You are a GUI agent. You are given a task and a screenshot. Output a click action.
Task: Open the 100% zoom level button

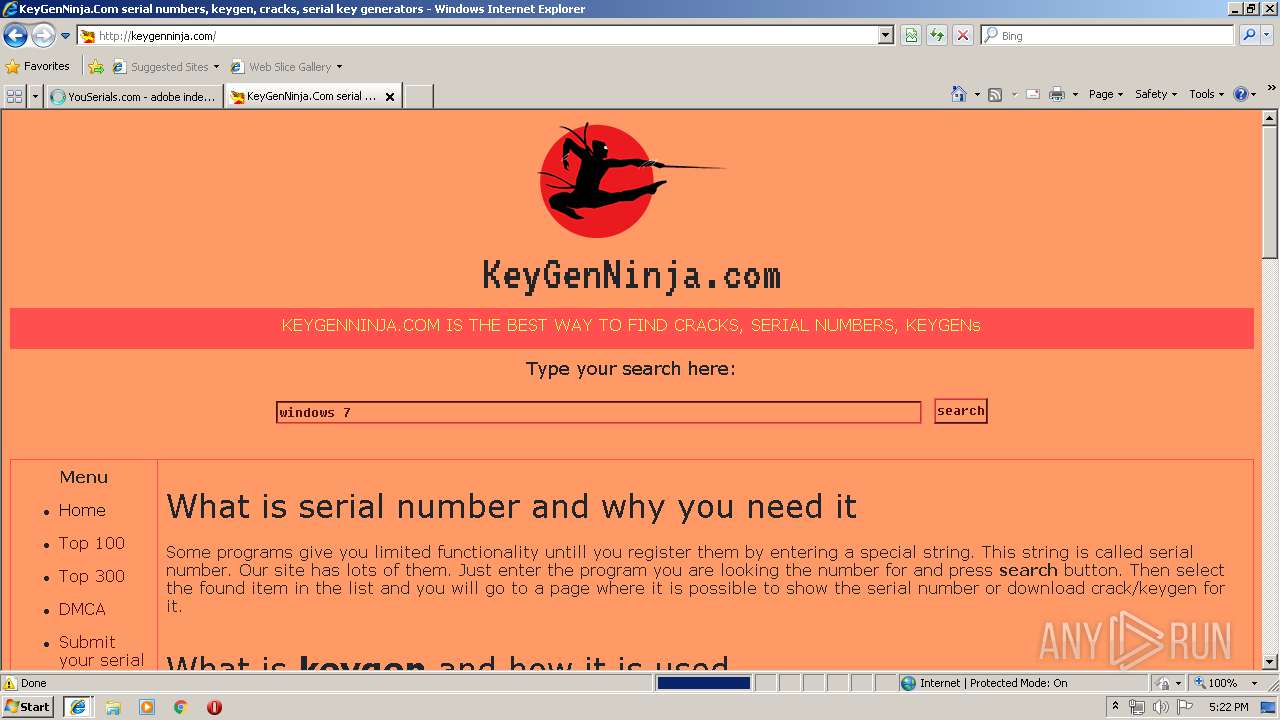tap(1216, 683)
